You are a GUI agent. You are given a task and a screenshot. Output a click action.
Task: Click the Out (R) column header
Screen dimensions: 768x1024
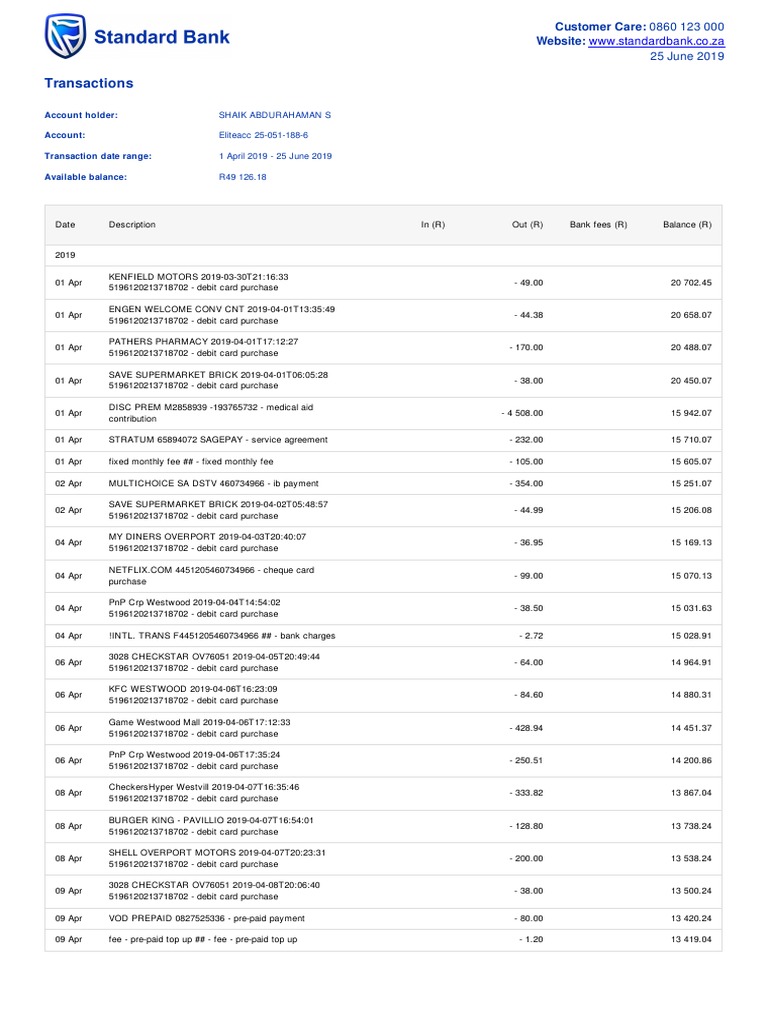coord(528,225)
